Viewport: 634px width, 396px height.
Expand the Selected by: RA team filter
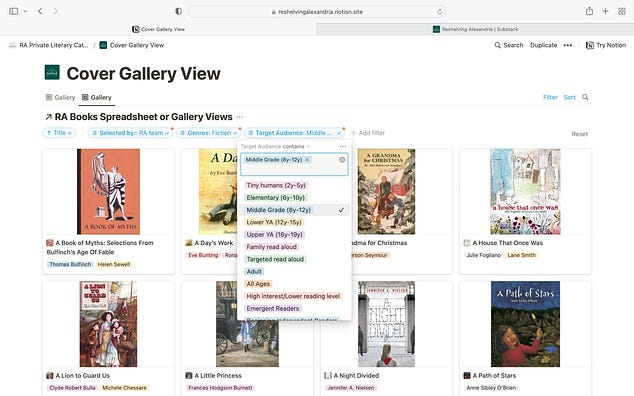click(x=130, y=133)
